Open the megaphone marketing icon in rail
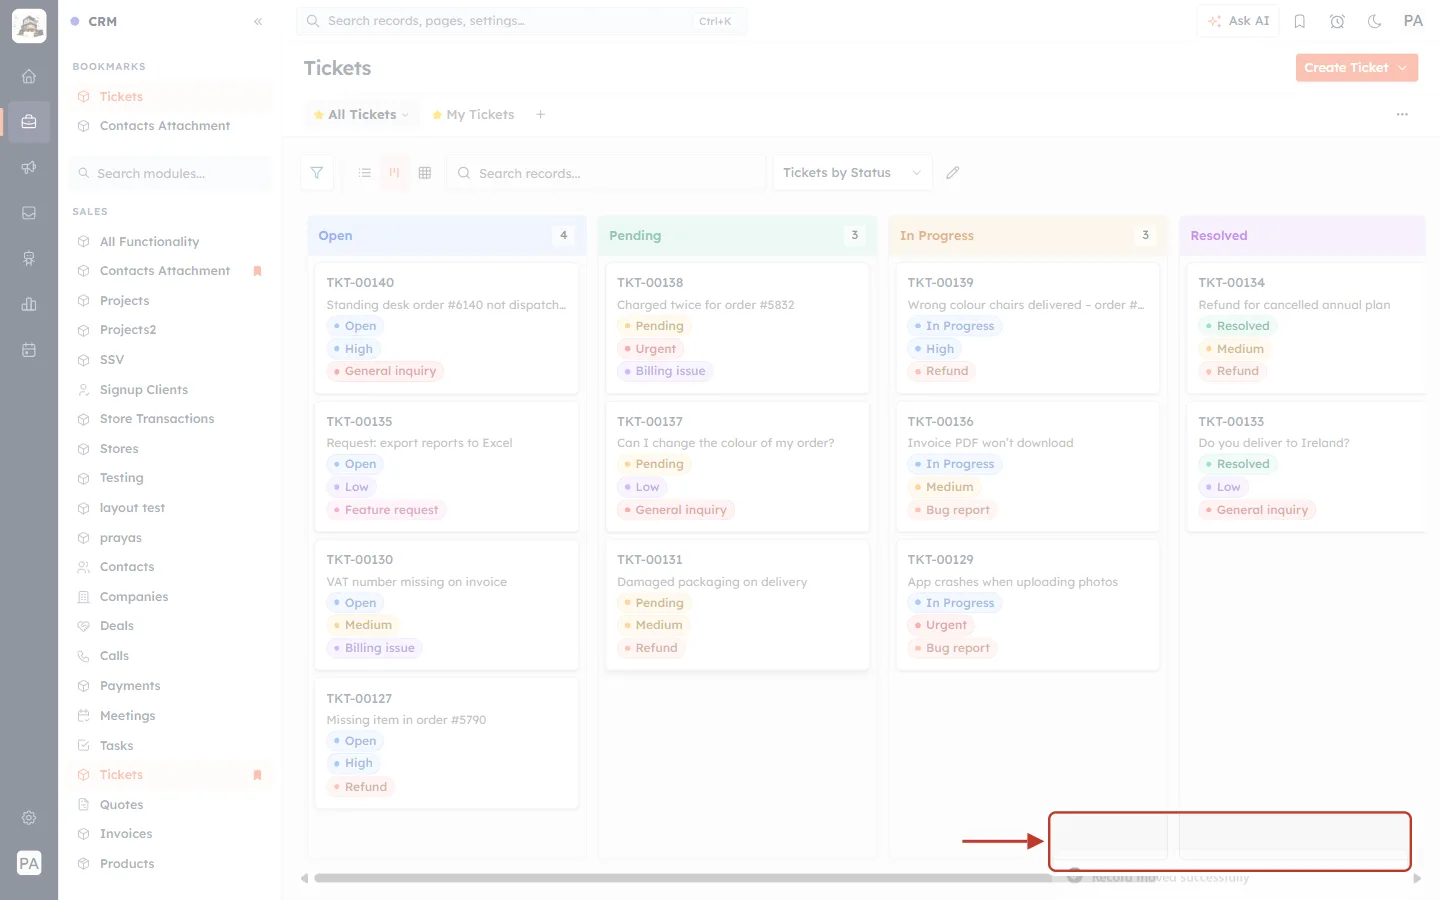1440x900 pixels. pyautogui.click(x=29, y=167)
